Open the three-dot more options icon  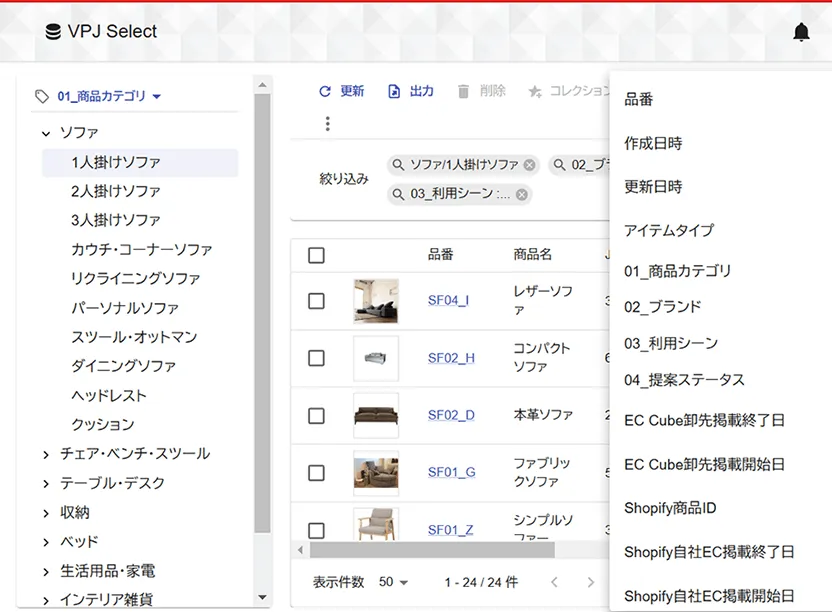(x=326, y=123)
